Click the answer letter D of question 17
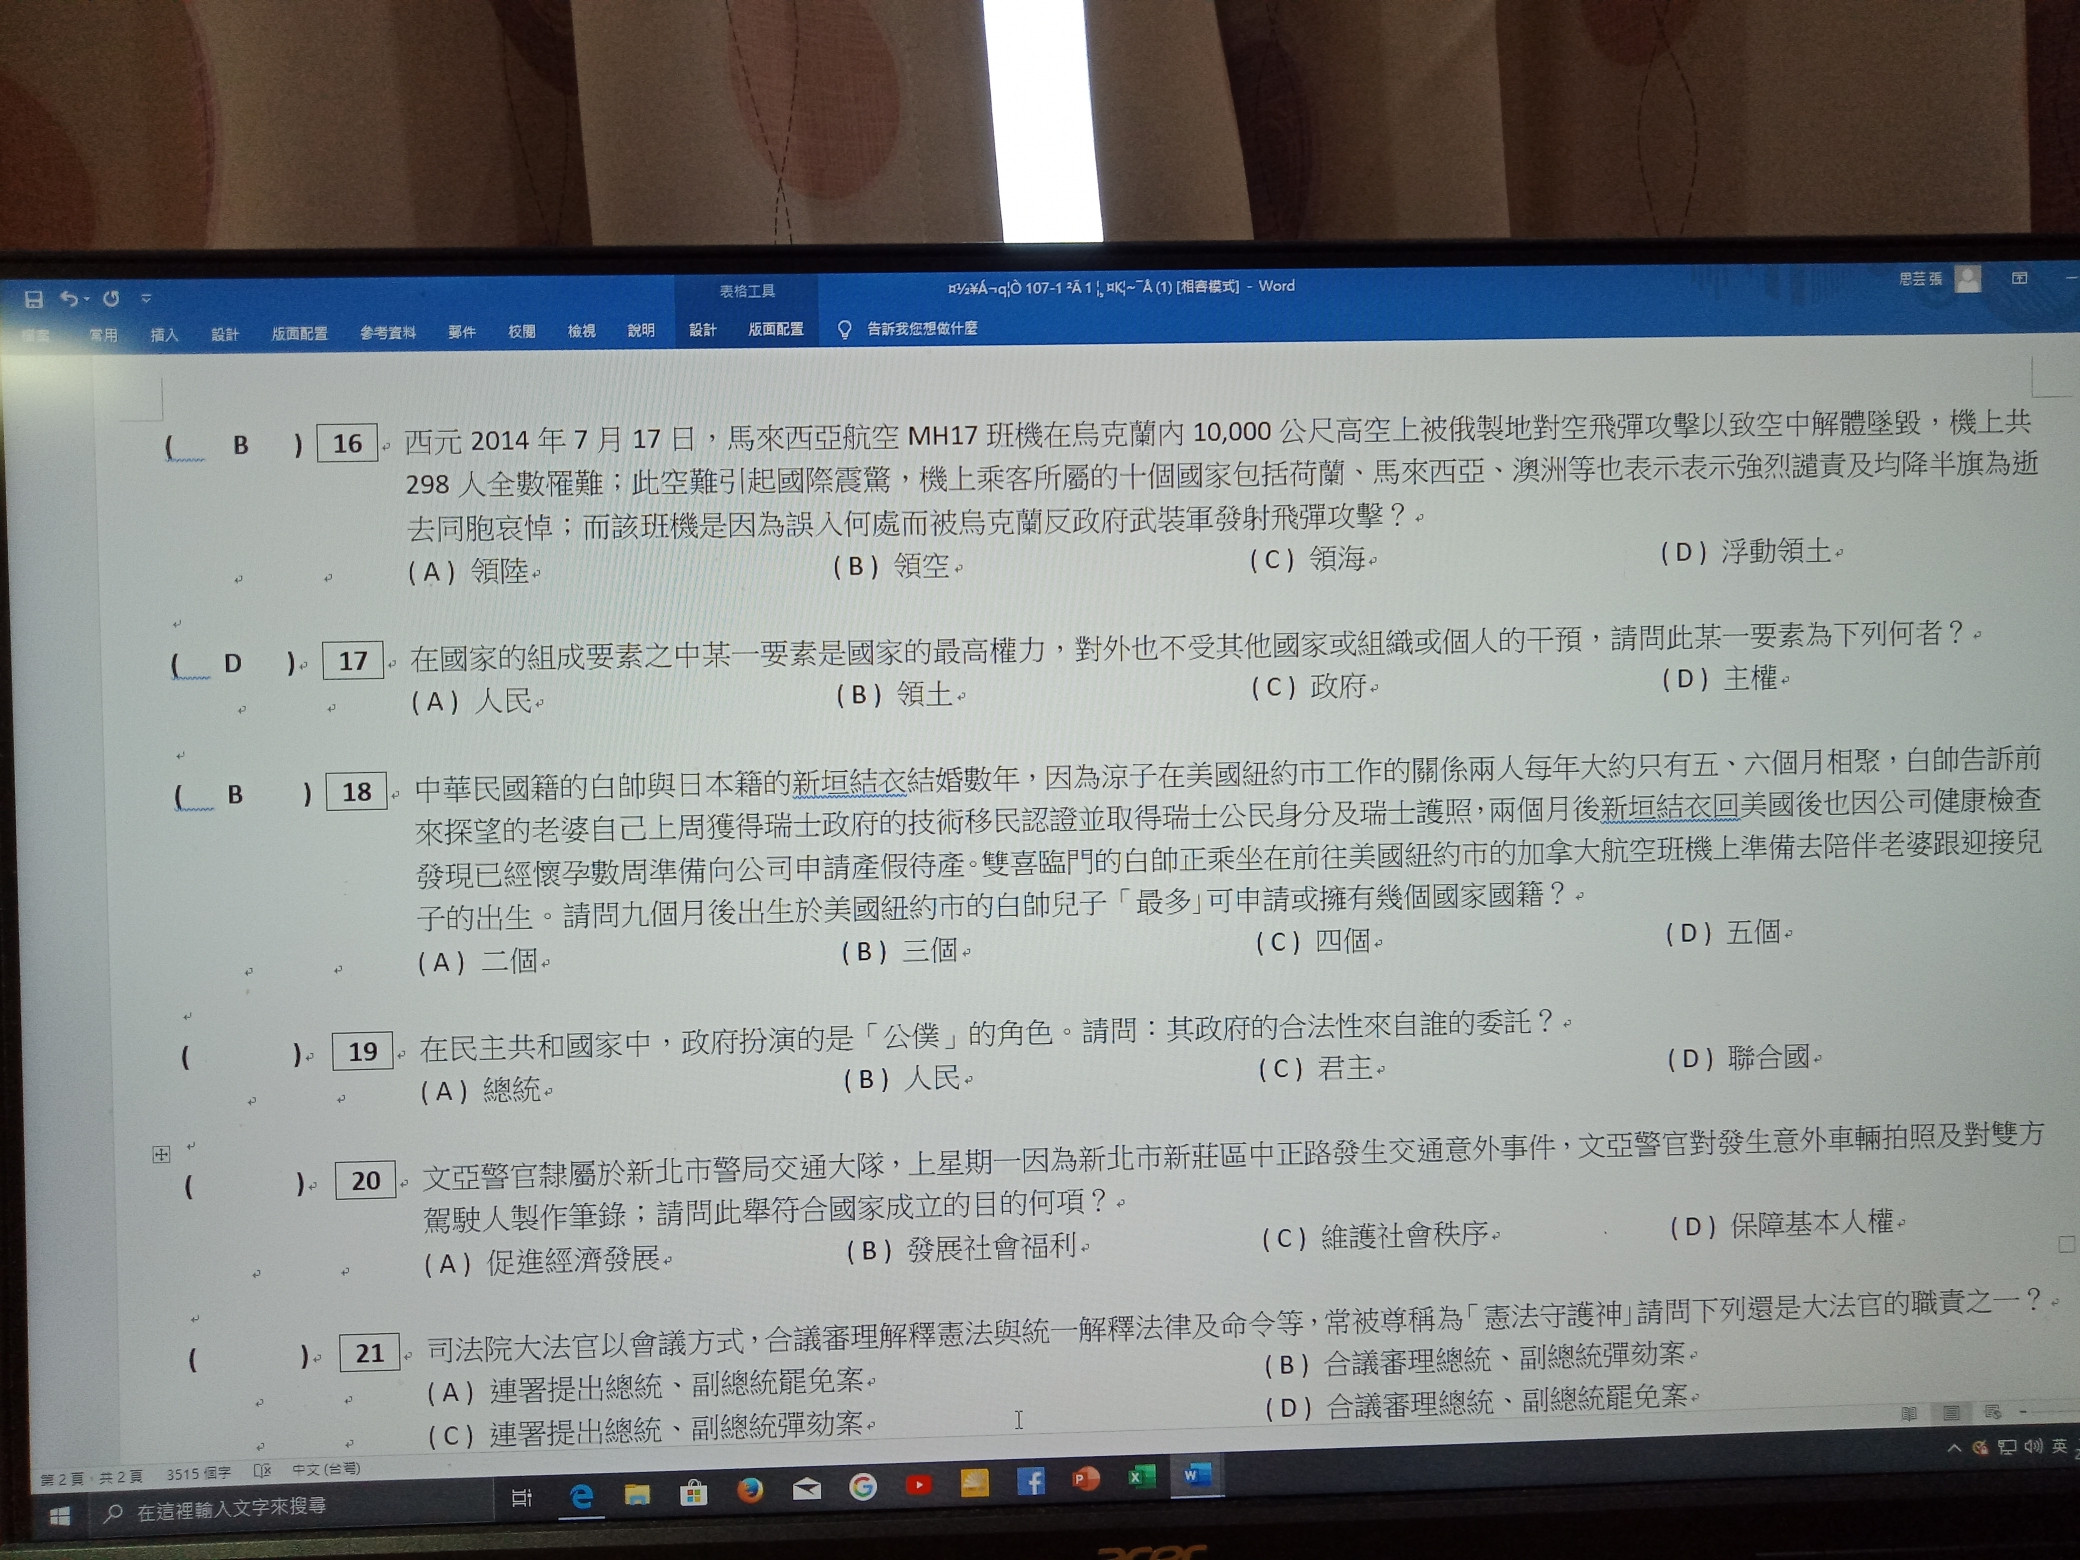Screen dimensions: 2080x1560 pos(233,663)
